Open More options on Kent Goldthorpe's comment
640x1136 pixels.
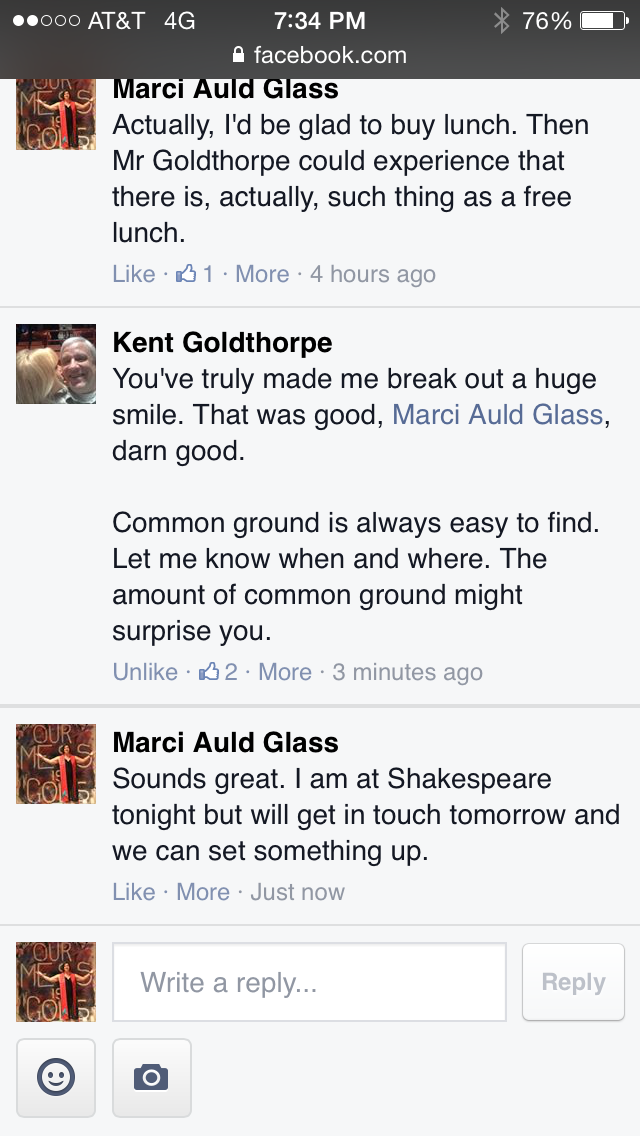(285, 672)
